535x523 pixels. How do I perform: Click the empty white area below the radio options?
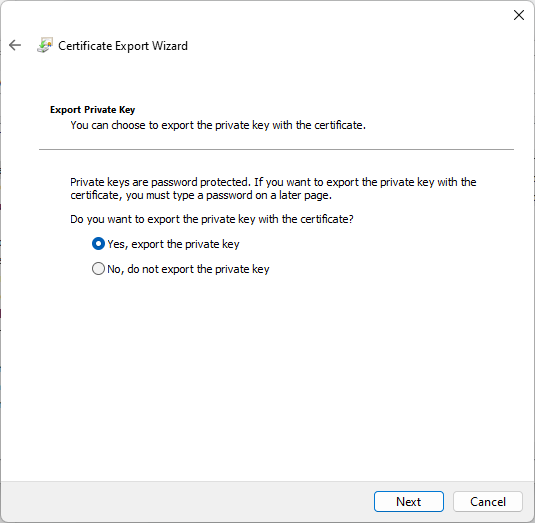(x=268, y=375)
